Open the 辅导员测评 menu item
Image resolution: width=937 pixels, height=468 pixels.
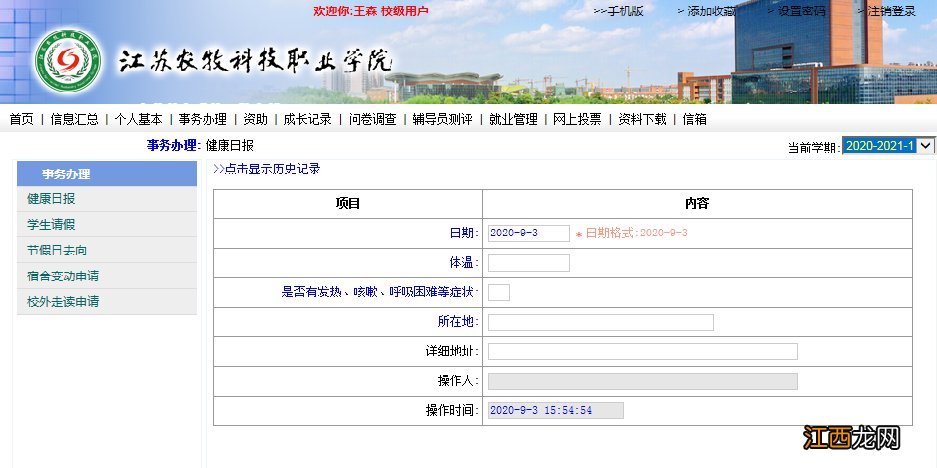[x=442, y=119]
